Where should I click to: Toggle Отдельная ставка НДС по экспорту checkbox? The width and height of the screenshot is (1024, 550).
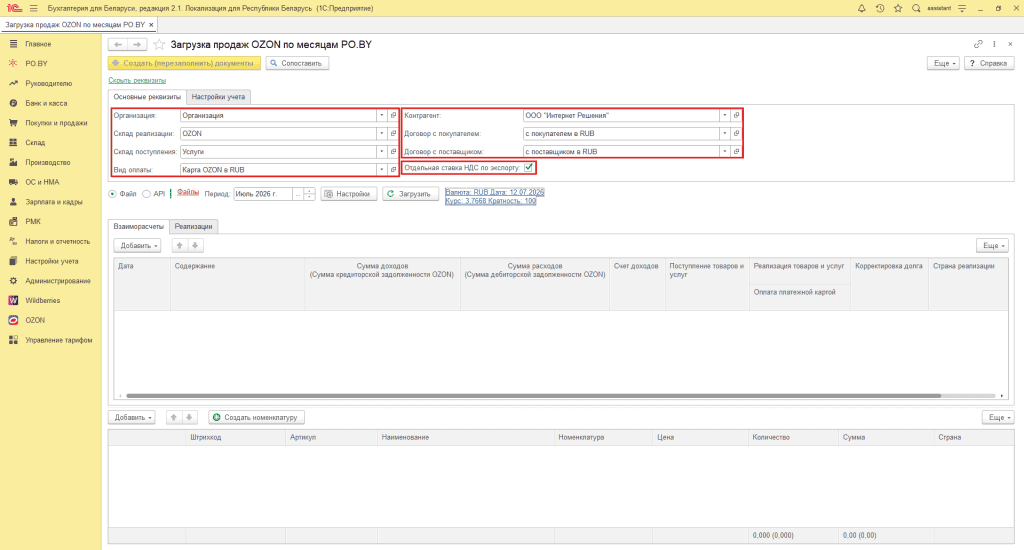pos(528,168)
